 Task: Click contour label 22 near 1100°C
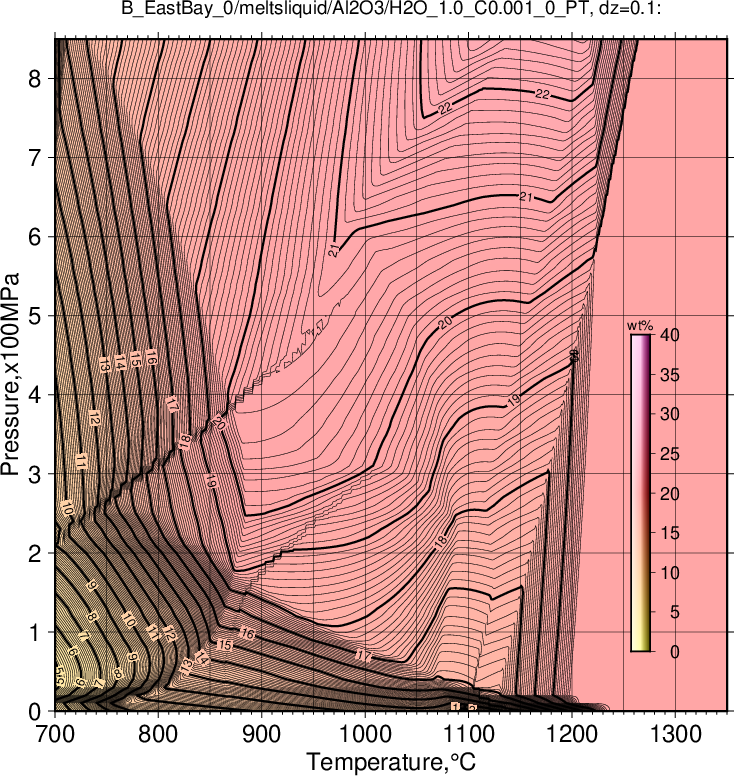(x=542, y=94)
